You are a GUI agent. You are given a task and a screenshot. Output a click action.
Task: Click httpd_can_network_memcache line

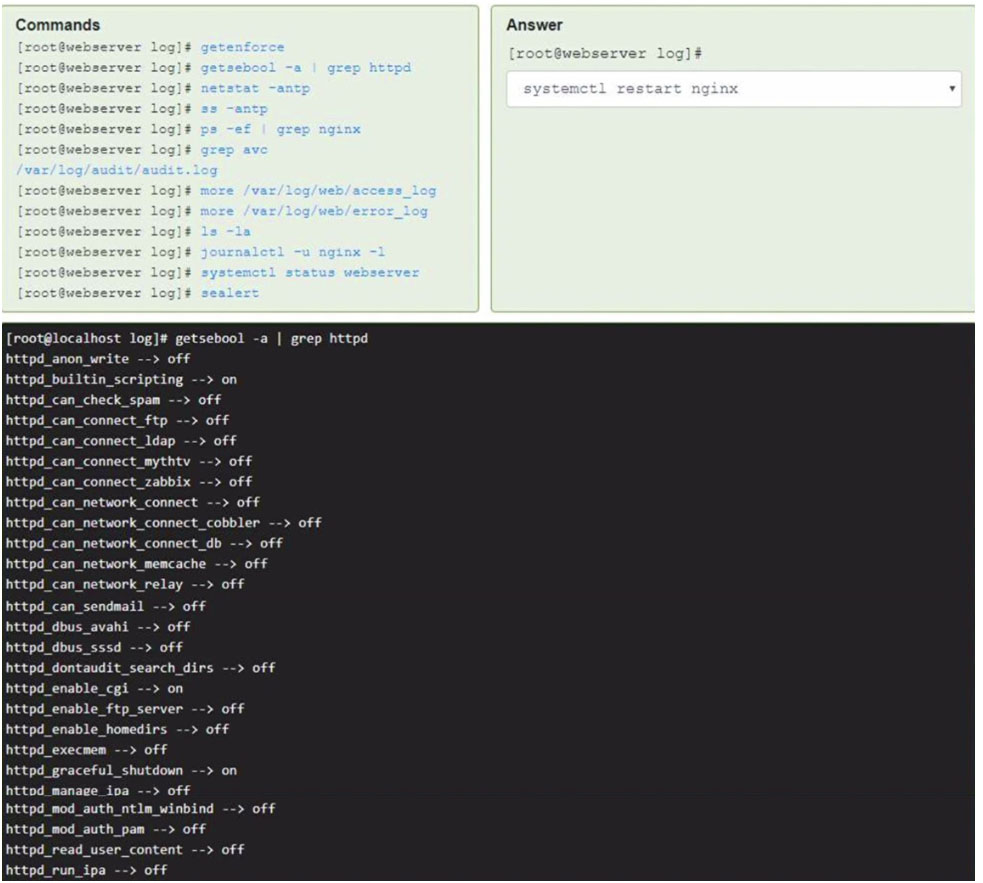(137, 564)
